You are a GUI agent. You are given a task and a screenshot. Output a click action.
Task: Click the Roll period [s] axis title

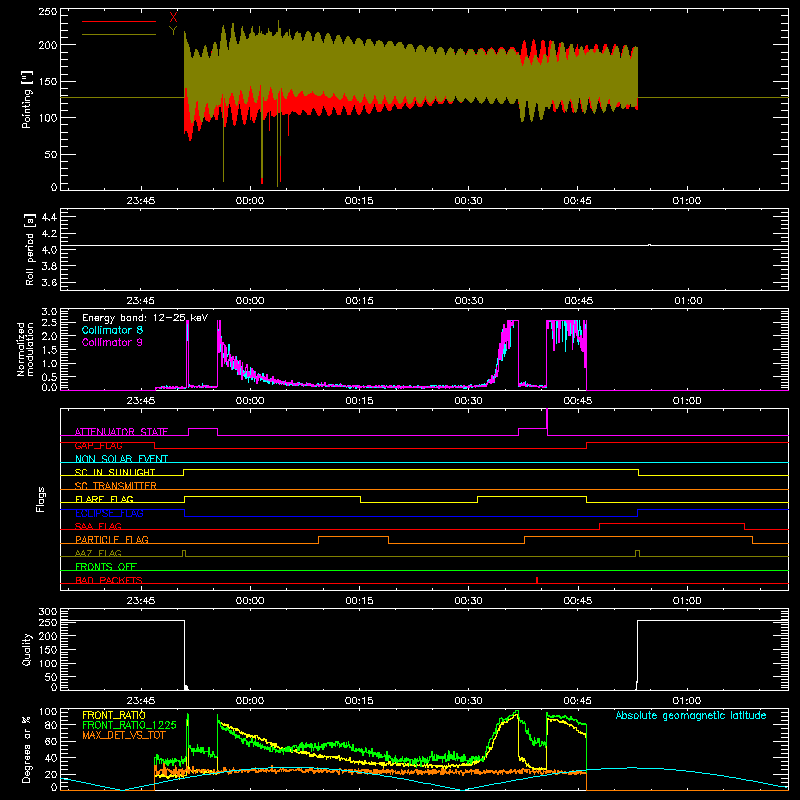pyautogui.click(x=29, y=249)
